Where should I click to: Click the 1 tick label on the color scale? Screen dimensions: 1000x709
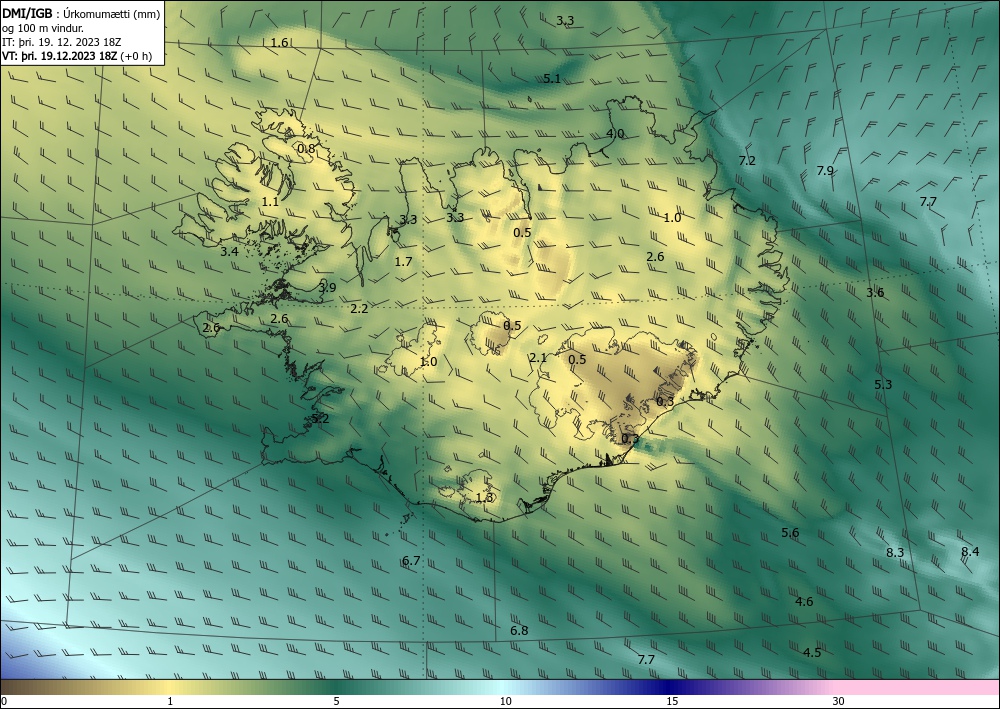tap(170, 701)
